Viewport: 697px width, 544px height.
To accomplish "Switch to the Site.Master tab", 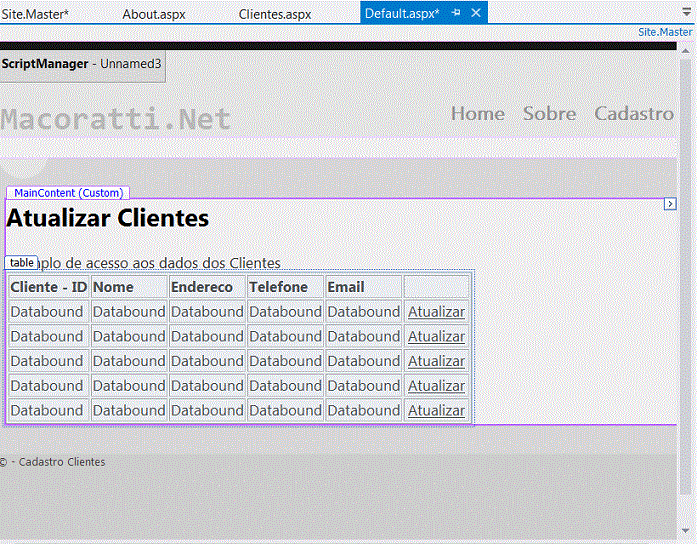I will pyautogui.click(x=35, y=14).
